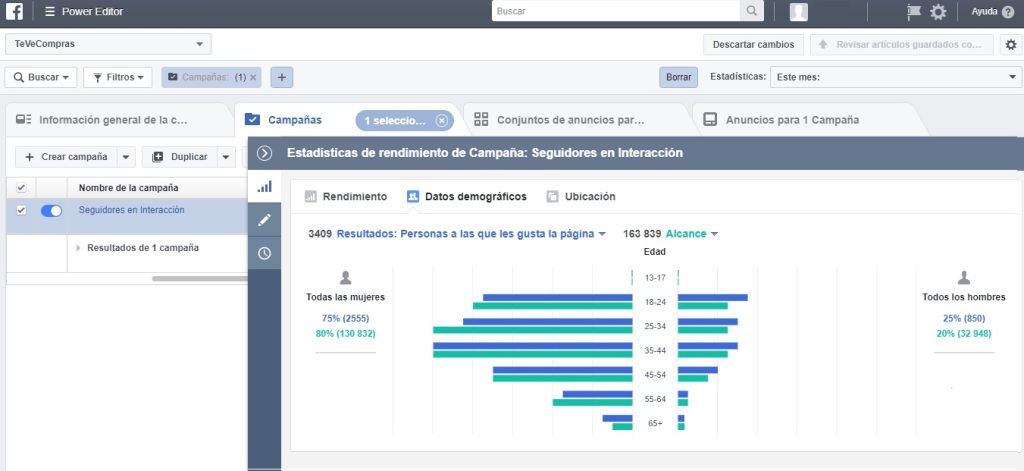1024x471 pixels.
Task: Select the pencil edit icon in side panel
Action: (264, 220)
